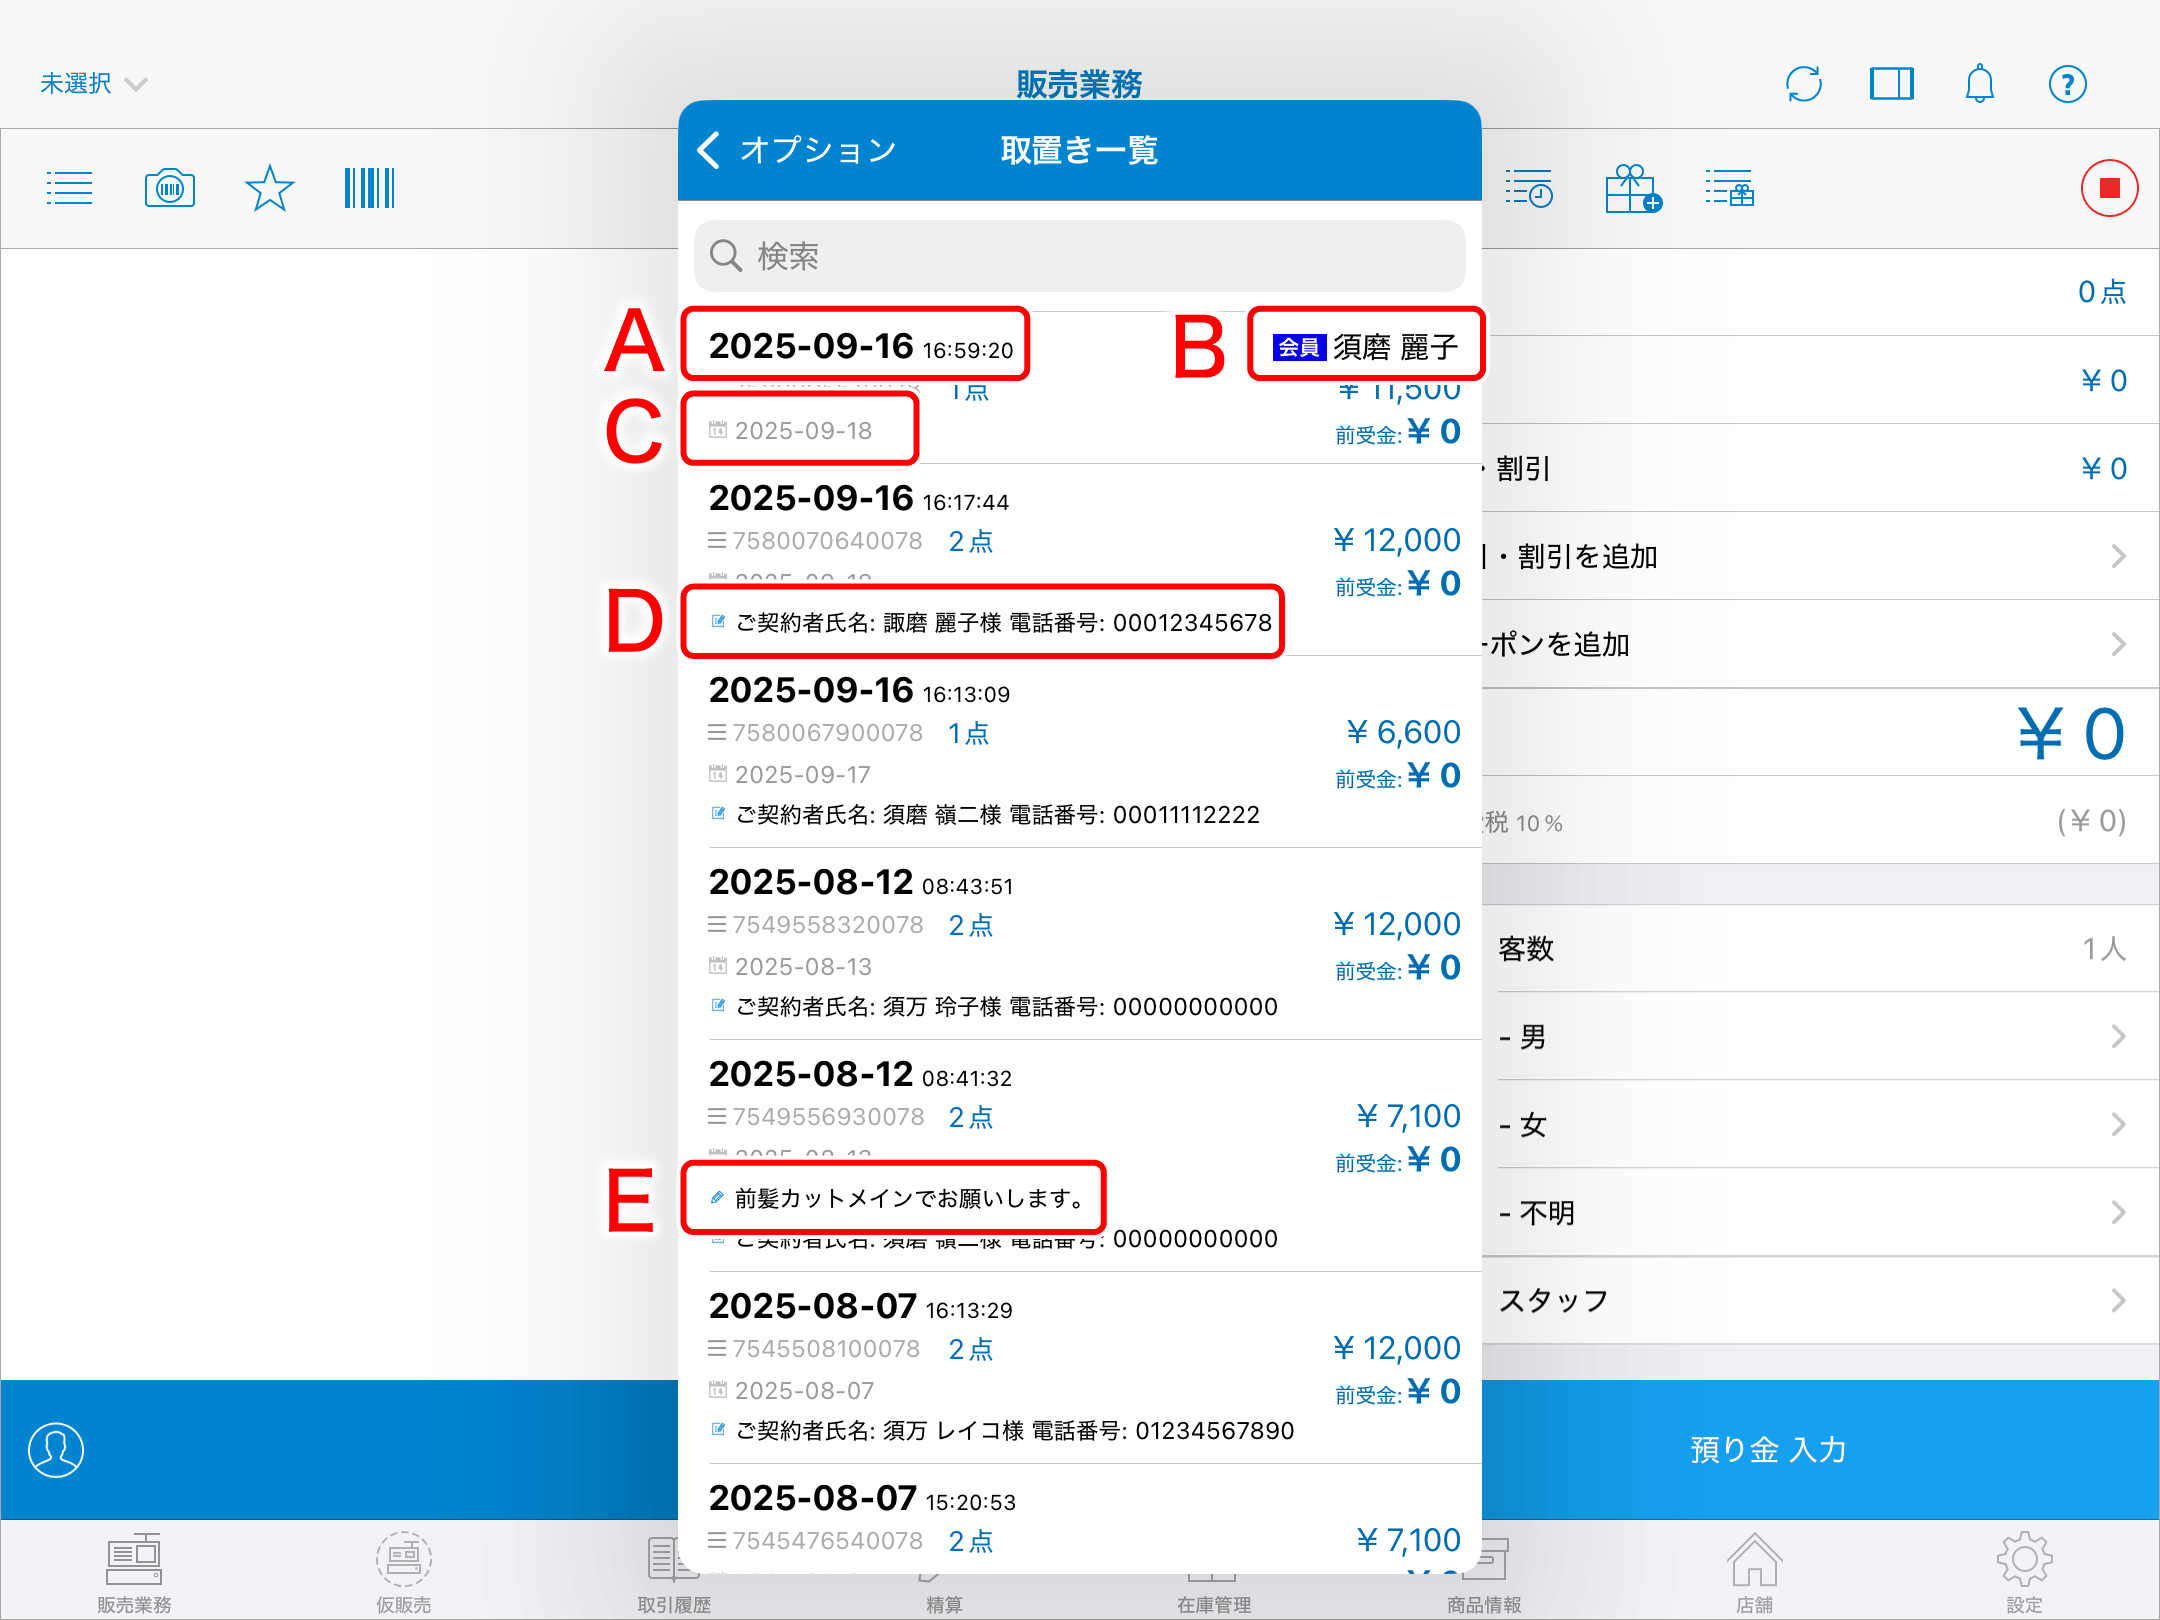Viewport: 2160px width, 1620px height.
Task: Open the camera barcode scanner icon
Action: [x=170, y=188]
